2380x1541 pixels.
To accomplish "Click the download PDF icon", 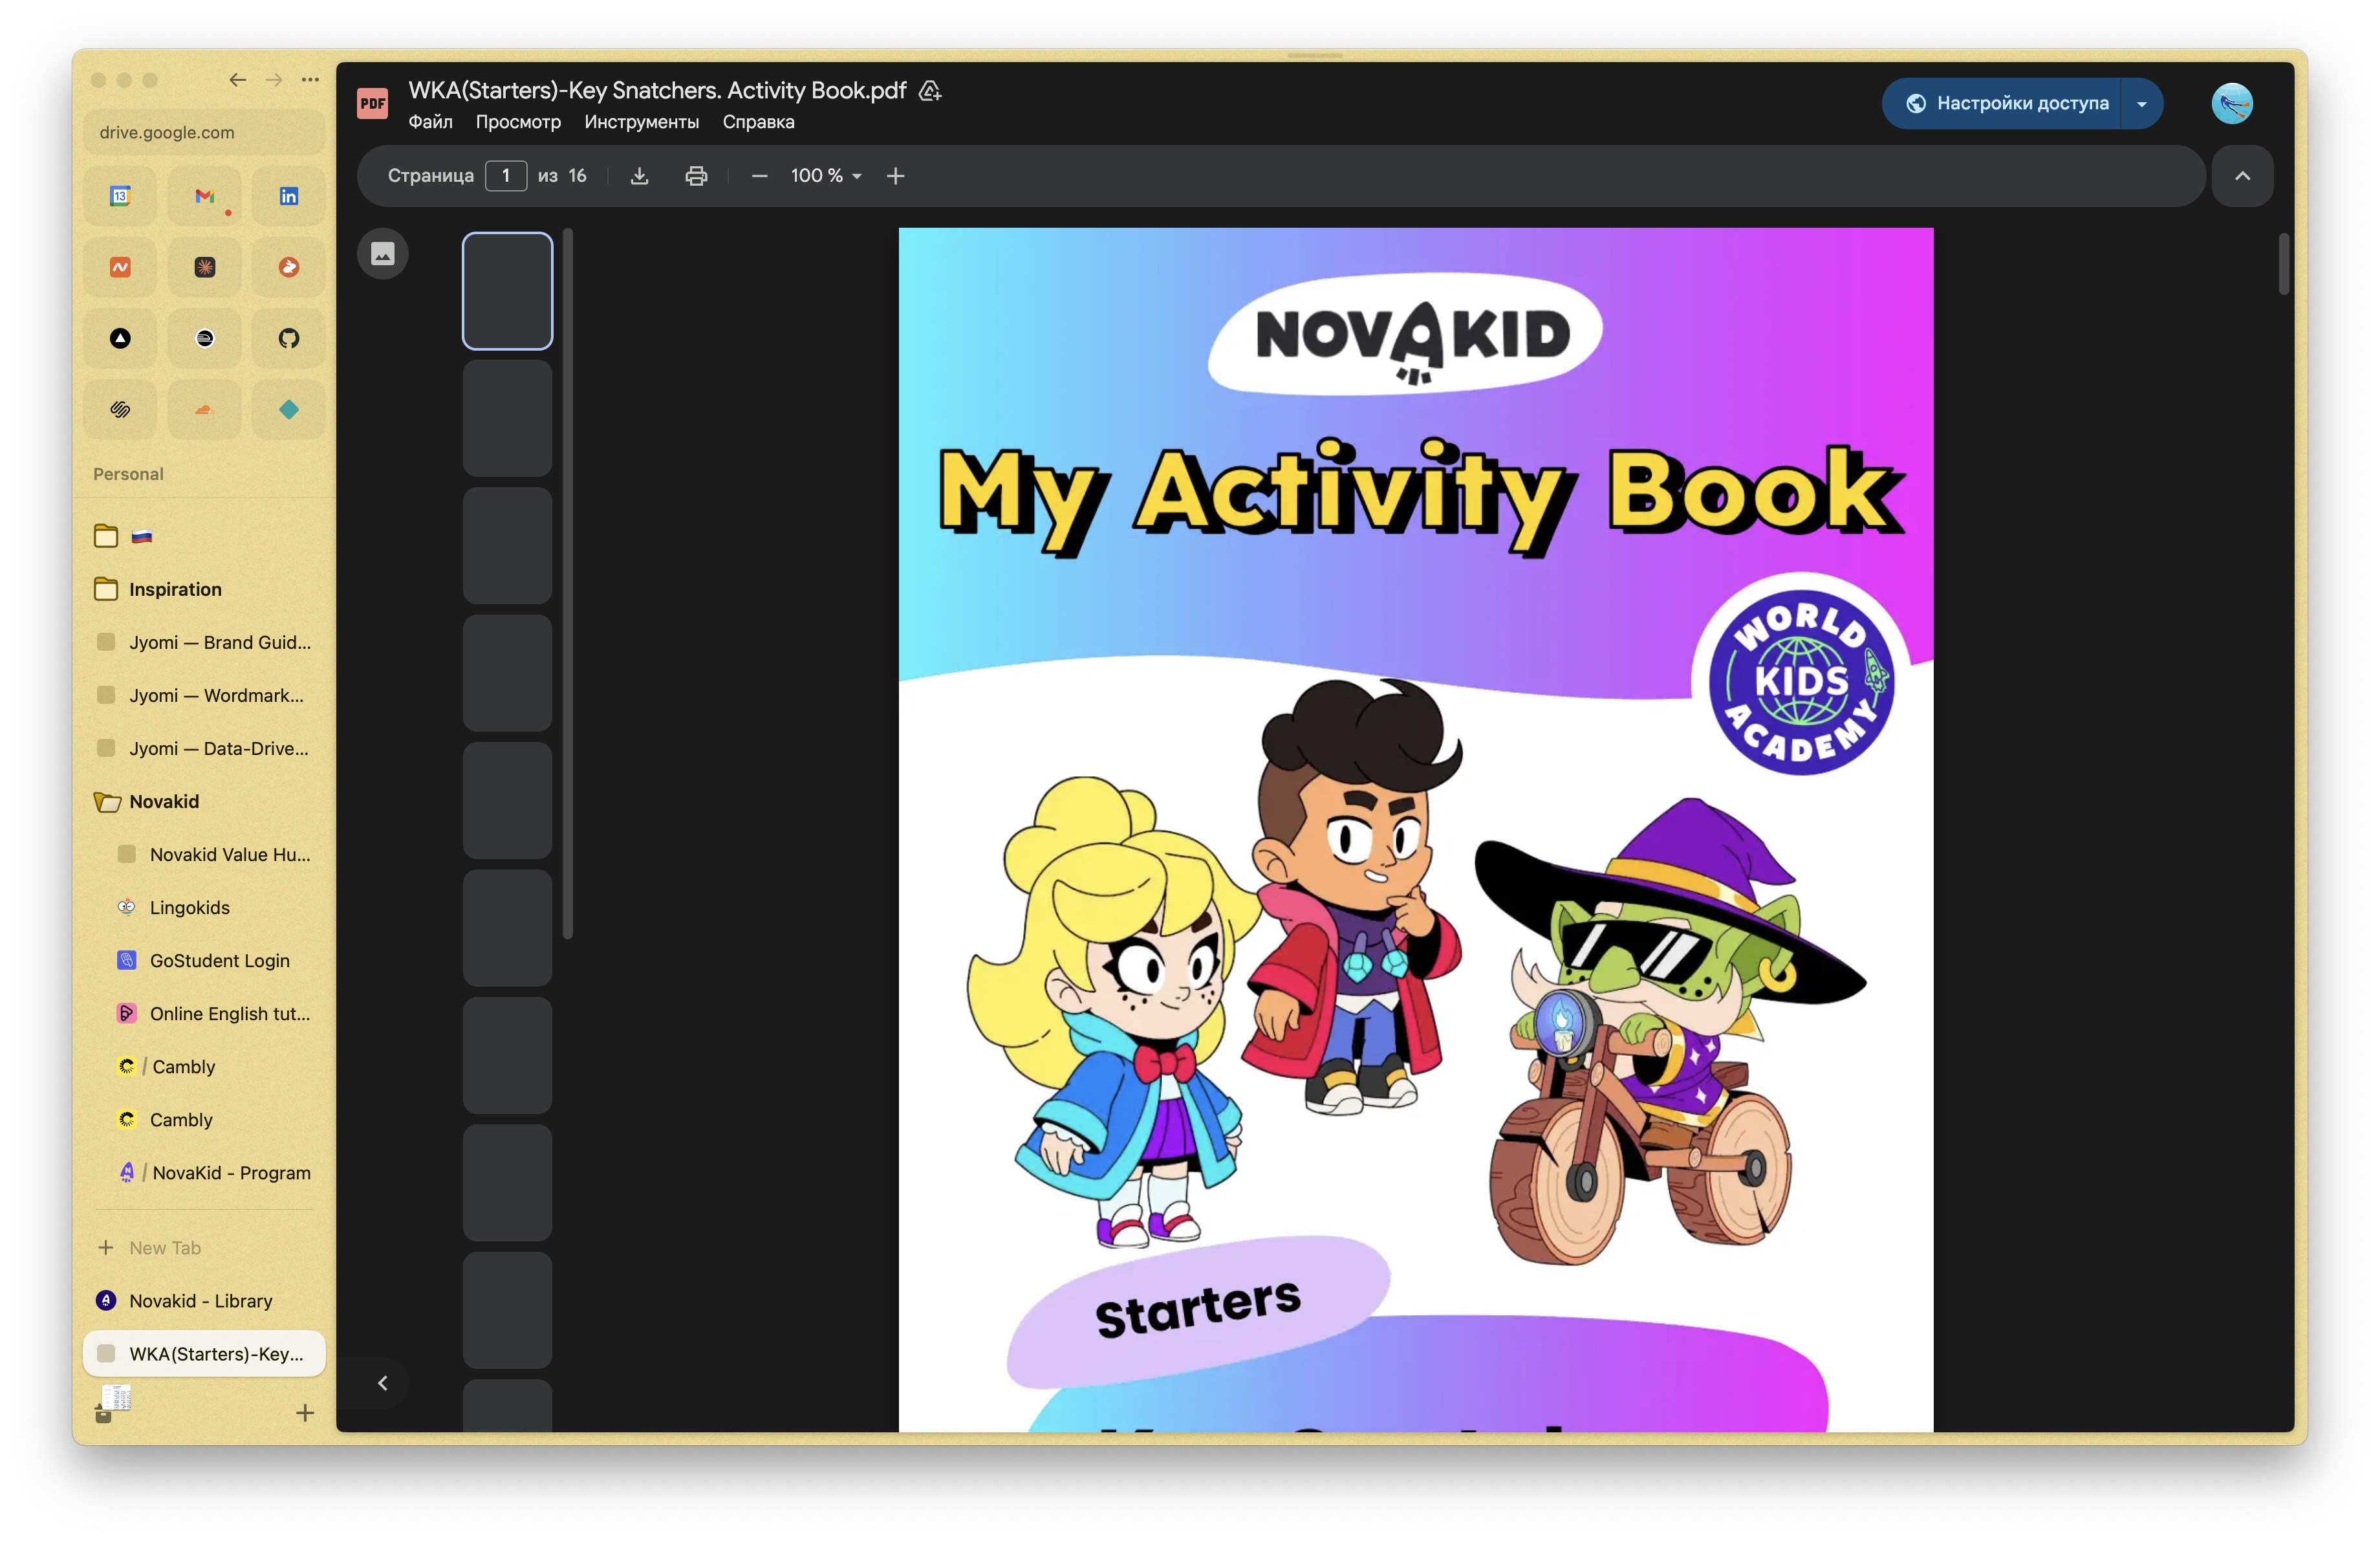I will coord(639,176).
